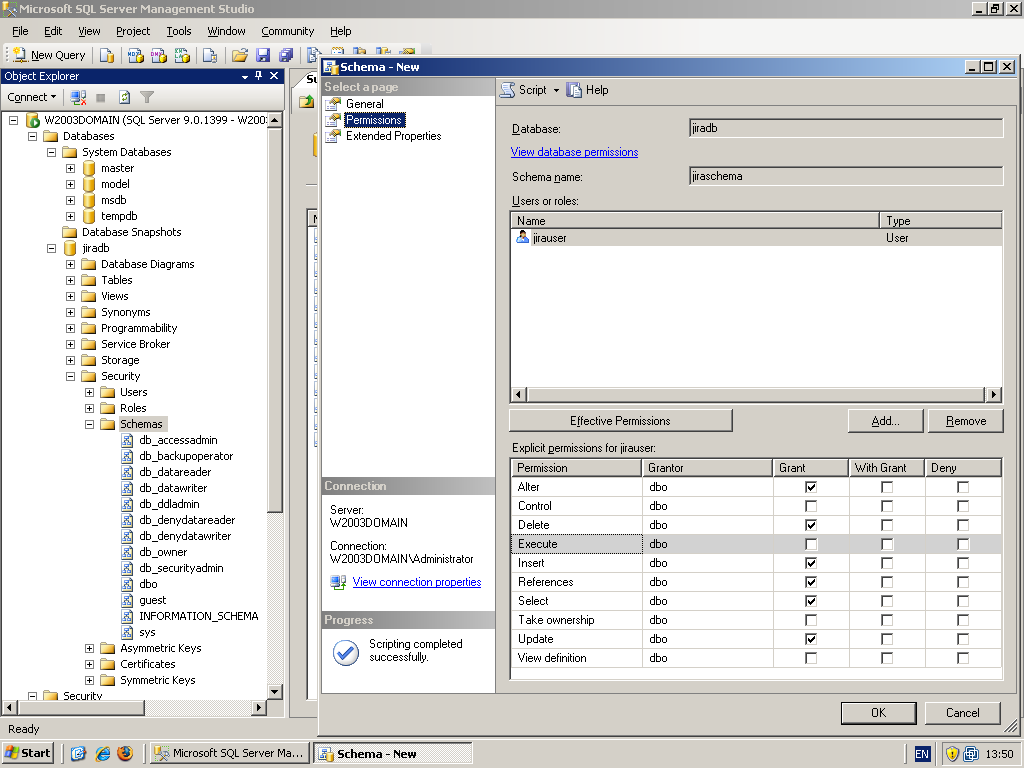This screenshot has height=768, width=1024.
Task: Click the Add... button
Action: (886, 421)
